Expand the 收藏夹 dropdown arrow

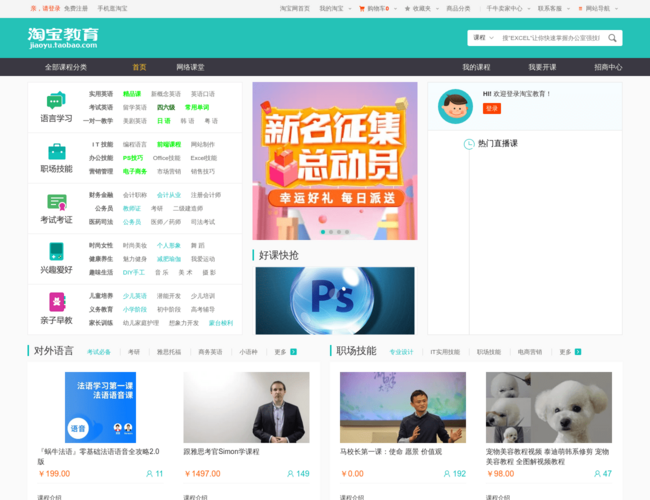point(437,9)
